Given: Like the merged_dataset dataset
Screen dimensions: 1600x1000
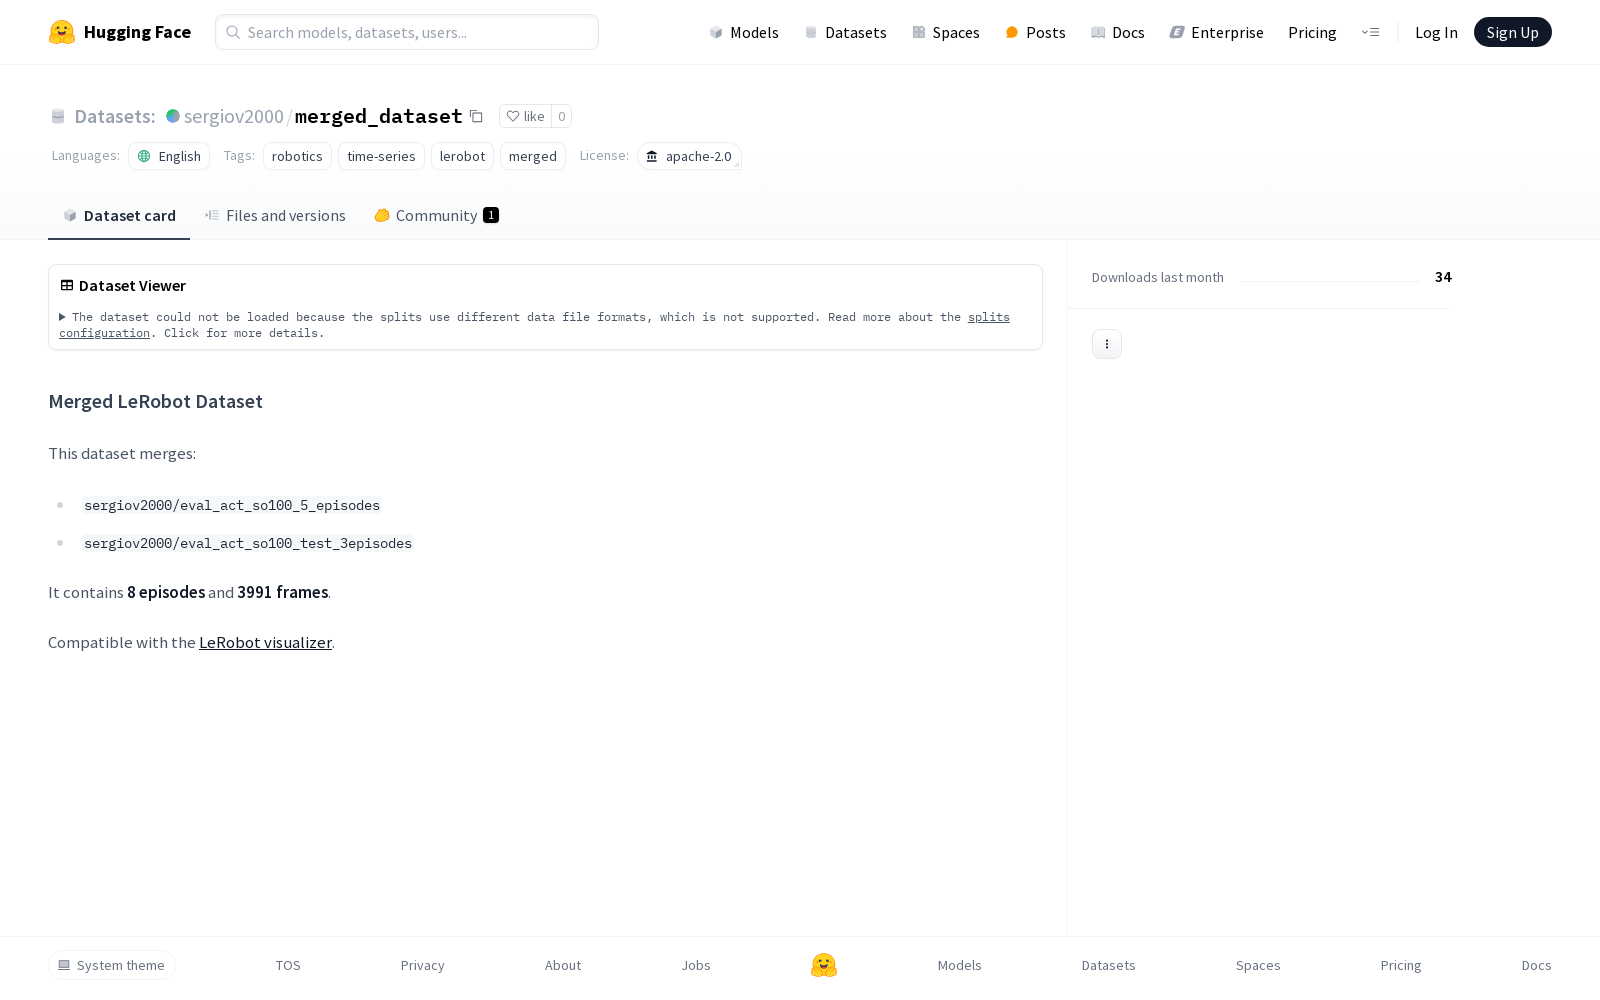Looking at the screenshot, I should [526, 116].
